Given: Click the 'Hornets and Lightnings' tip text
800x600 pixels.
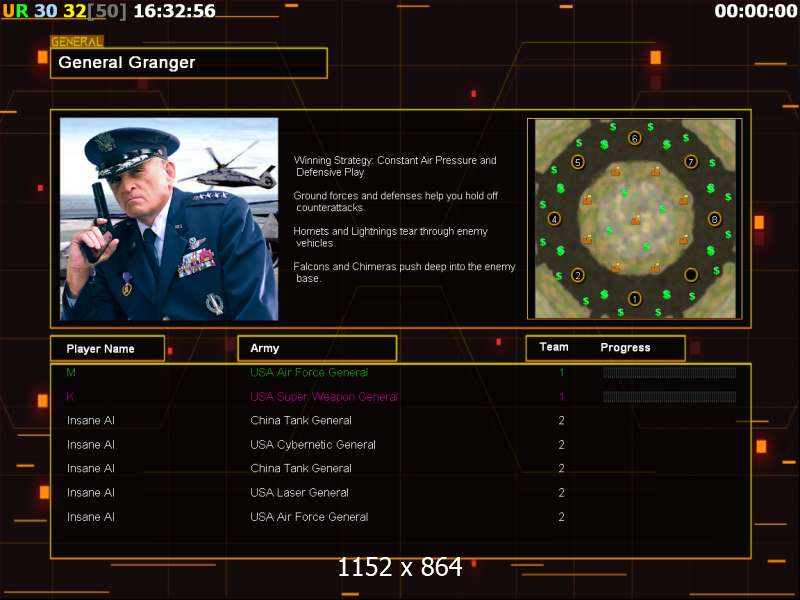Looking at the screenshot, I should point(390,237).
